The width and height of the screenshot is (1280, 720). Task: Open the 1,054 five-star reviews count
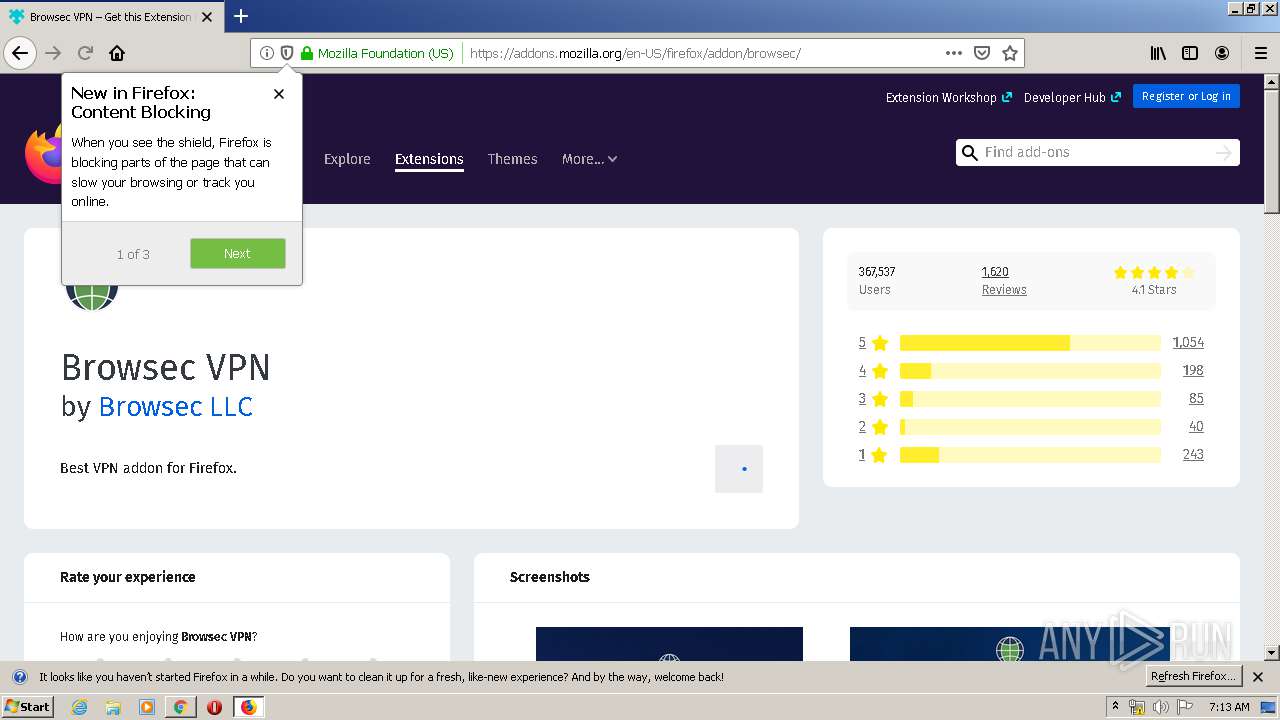click(x=1188, y=343)
